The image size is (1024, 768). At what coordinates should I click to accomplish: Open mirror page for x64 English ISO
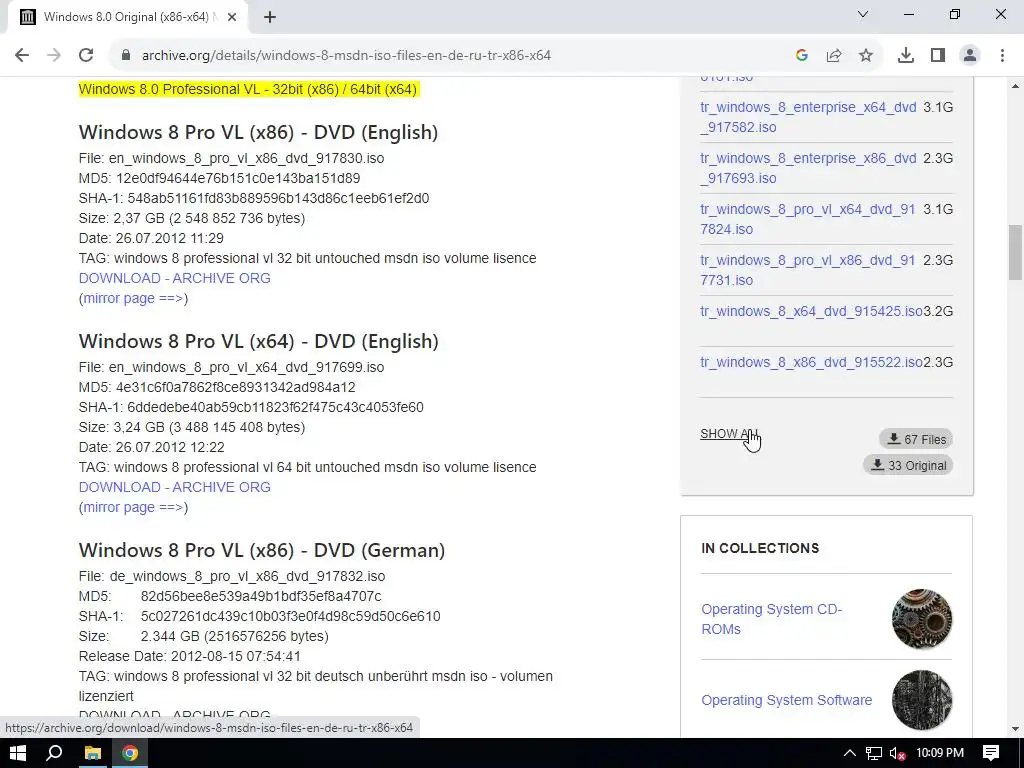(x=133, y=507)
